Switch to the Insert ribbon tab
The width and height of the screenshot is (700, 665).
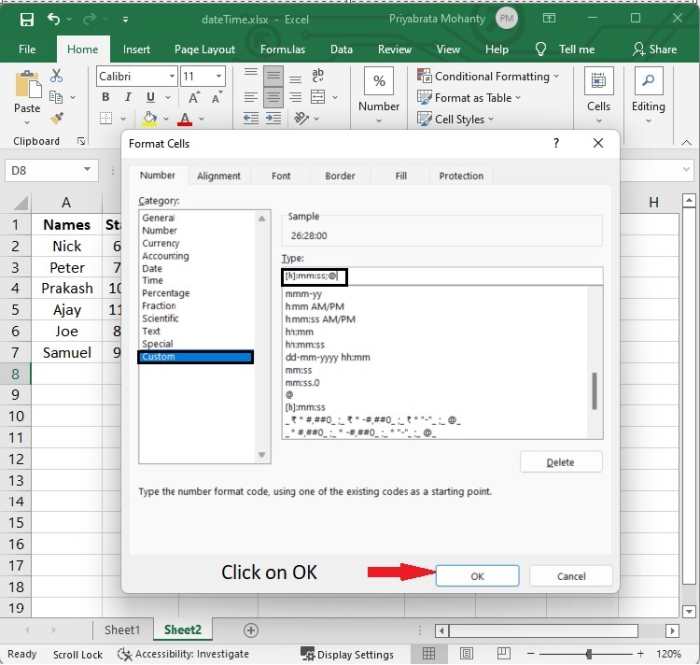click(136, 49)
